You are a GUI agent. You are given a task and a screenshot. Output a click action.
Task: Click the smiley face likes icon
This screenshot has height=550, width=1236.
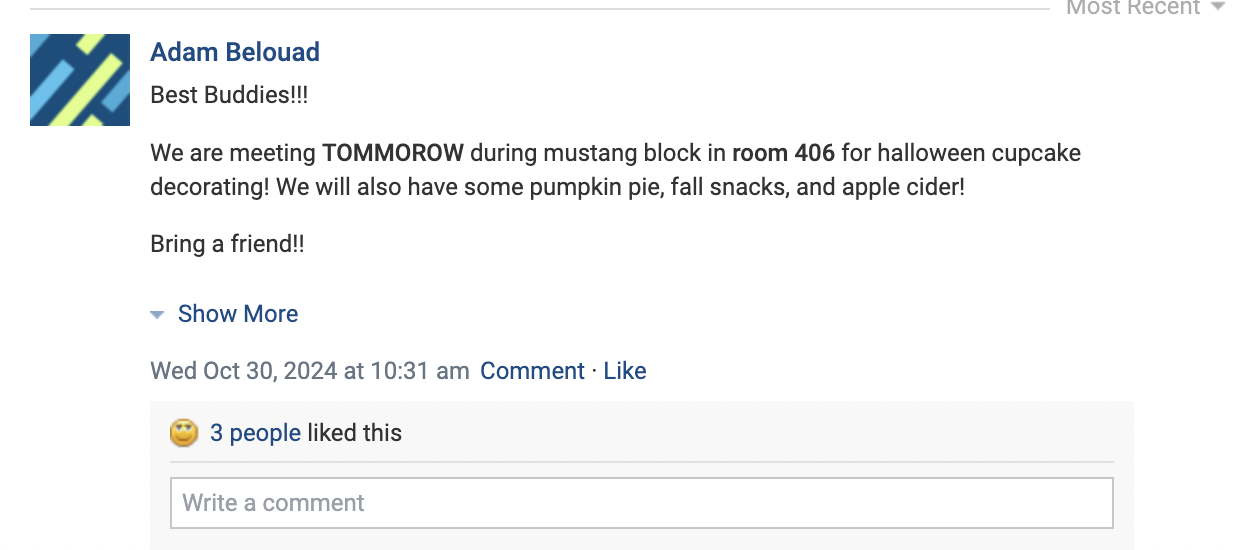pyautogui.click(x=184, y=433)
